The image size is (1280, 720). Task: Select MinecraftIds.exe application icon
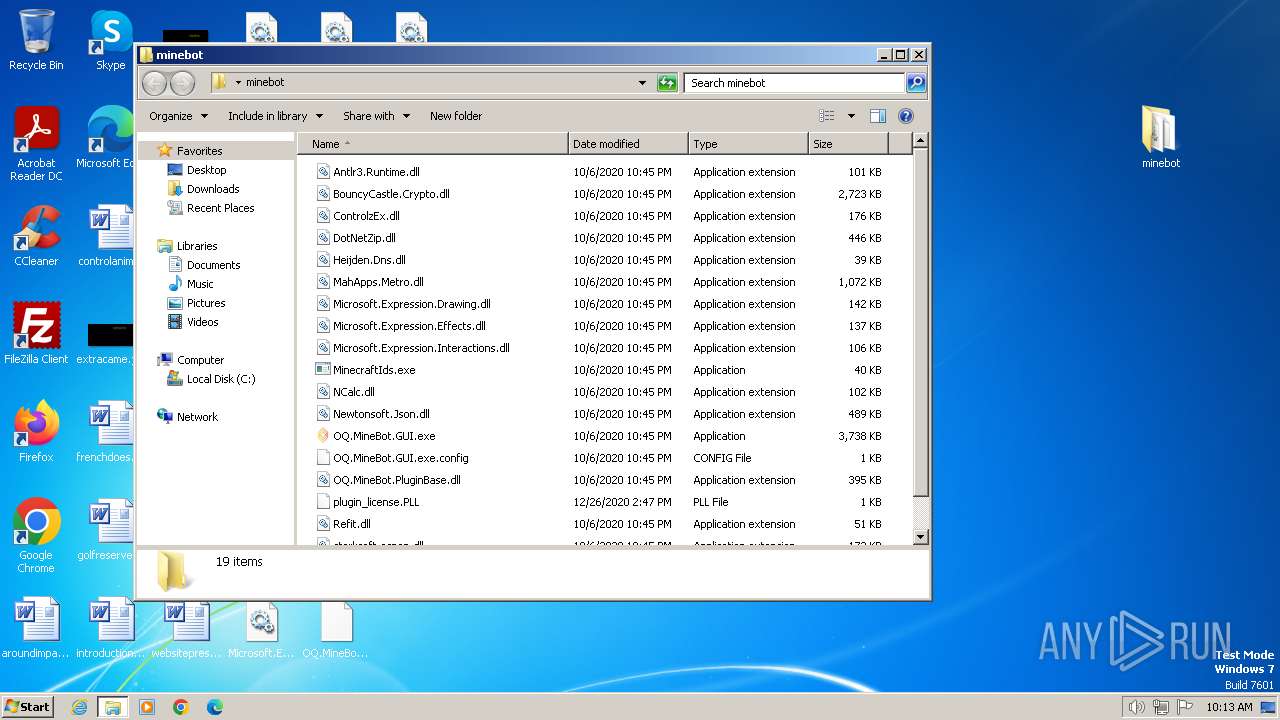[x=323, y=370]
